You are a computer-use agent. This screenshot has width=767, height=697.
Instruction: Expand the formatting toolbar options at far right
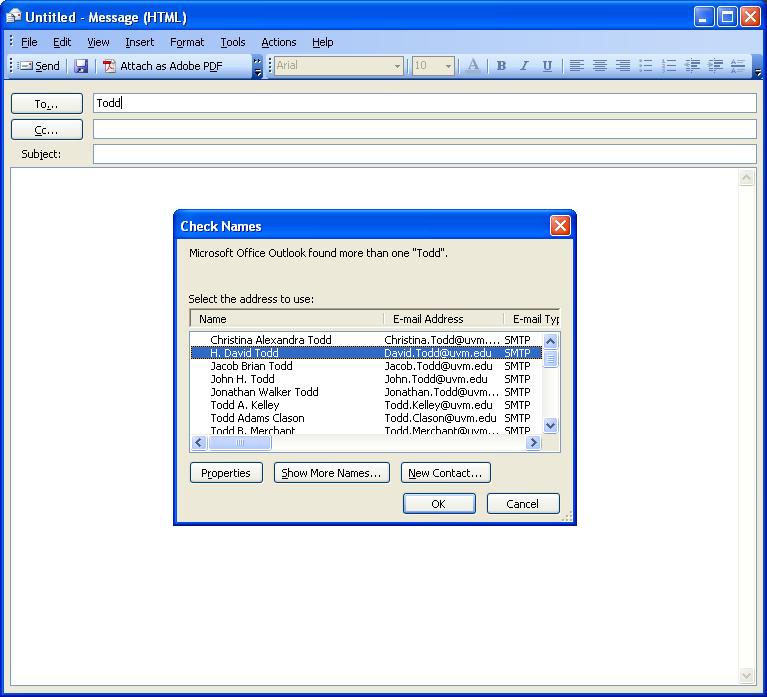point(758,67)
